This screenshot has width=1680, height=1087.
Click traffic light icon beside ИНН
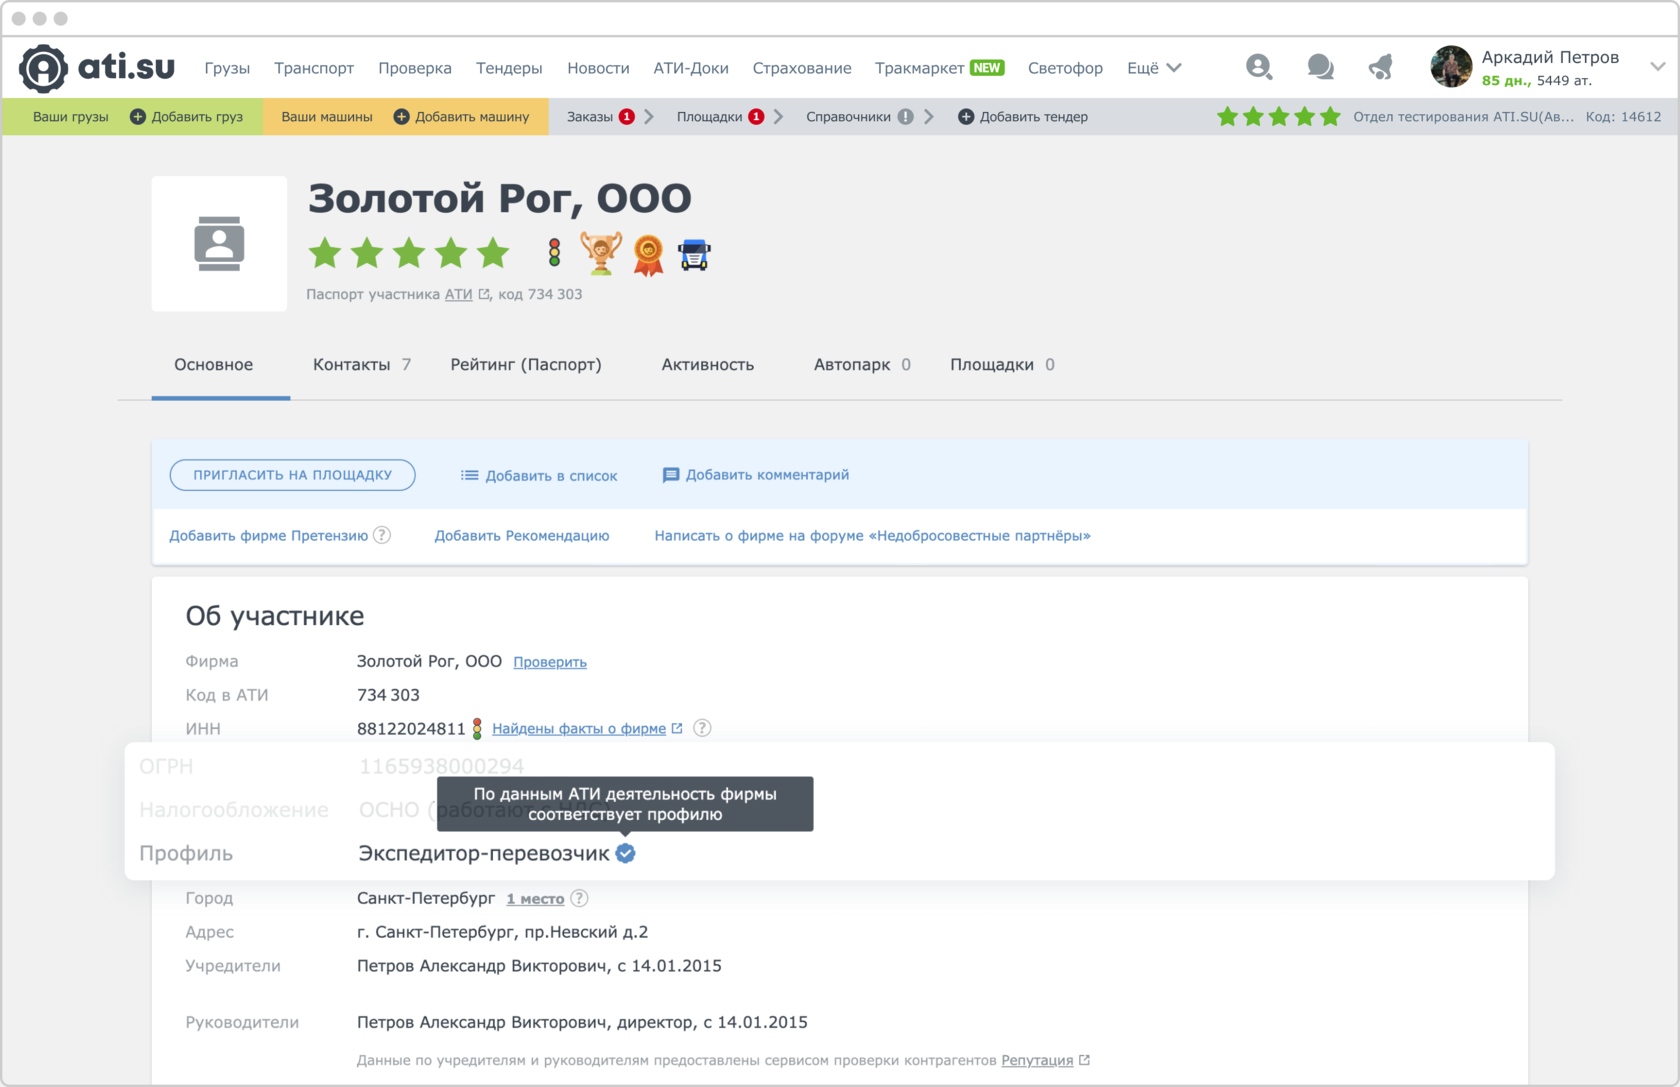coord(477,728)
